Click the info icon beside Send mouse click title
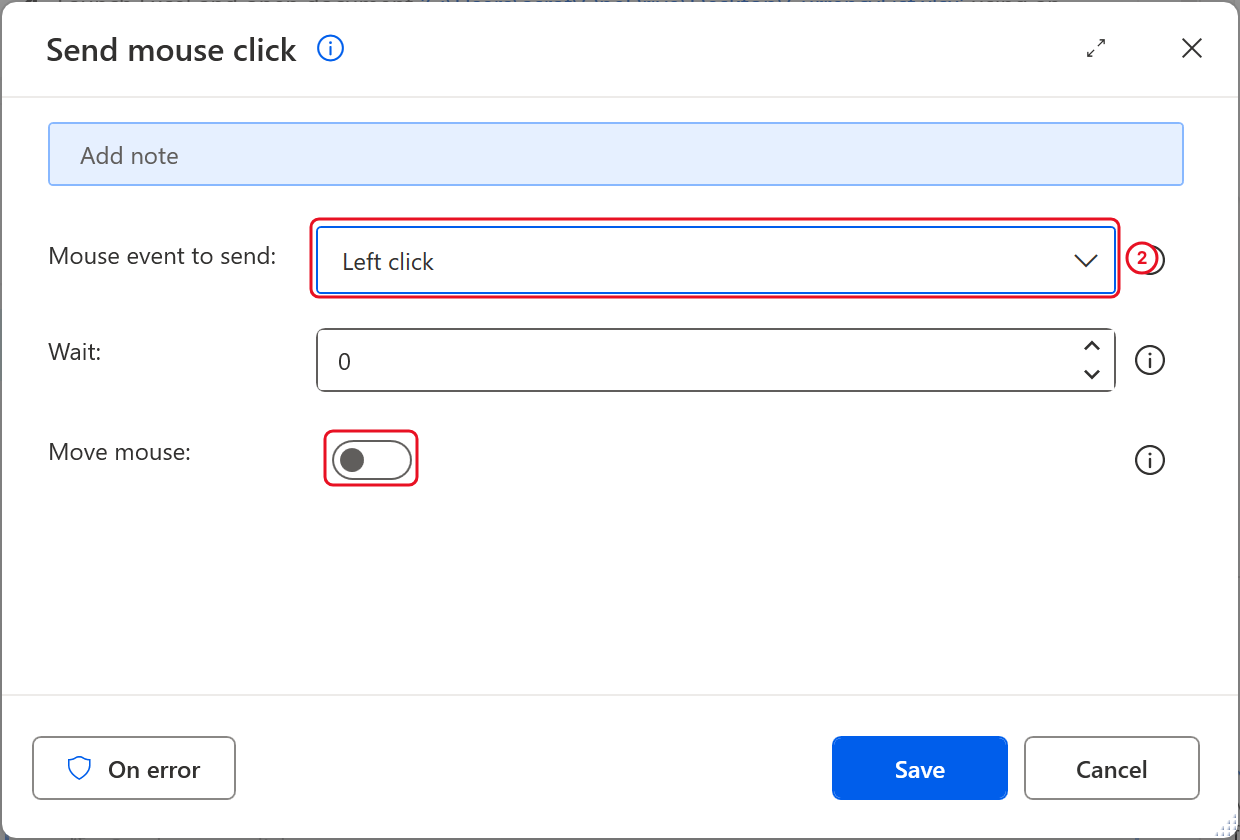Image resolution: width=1240 pixels, height=840 pixels. 330,48
